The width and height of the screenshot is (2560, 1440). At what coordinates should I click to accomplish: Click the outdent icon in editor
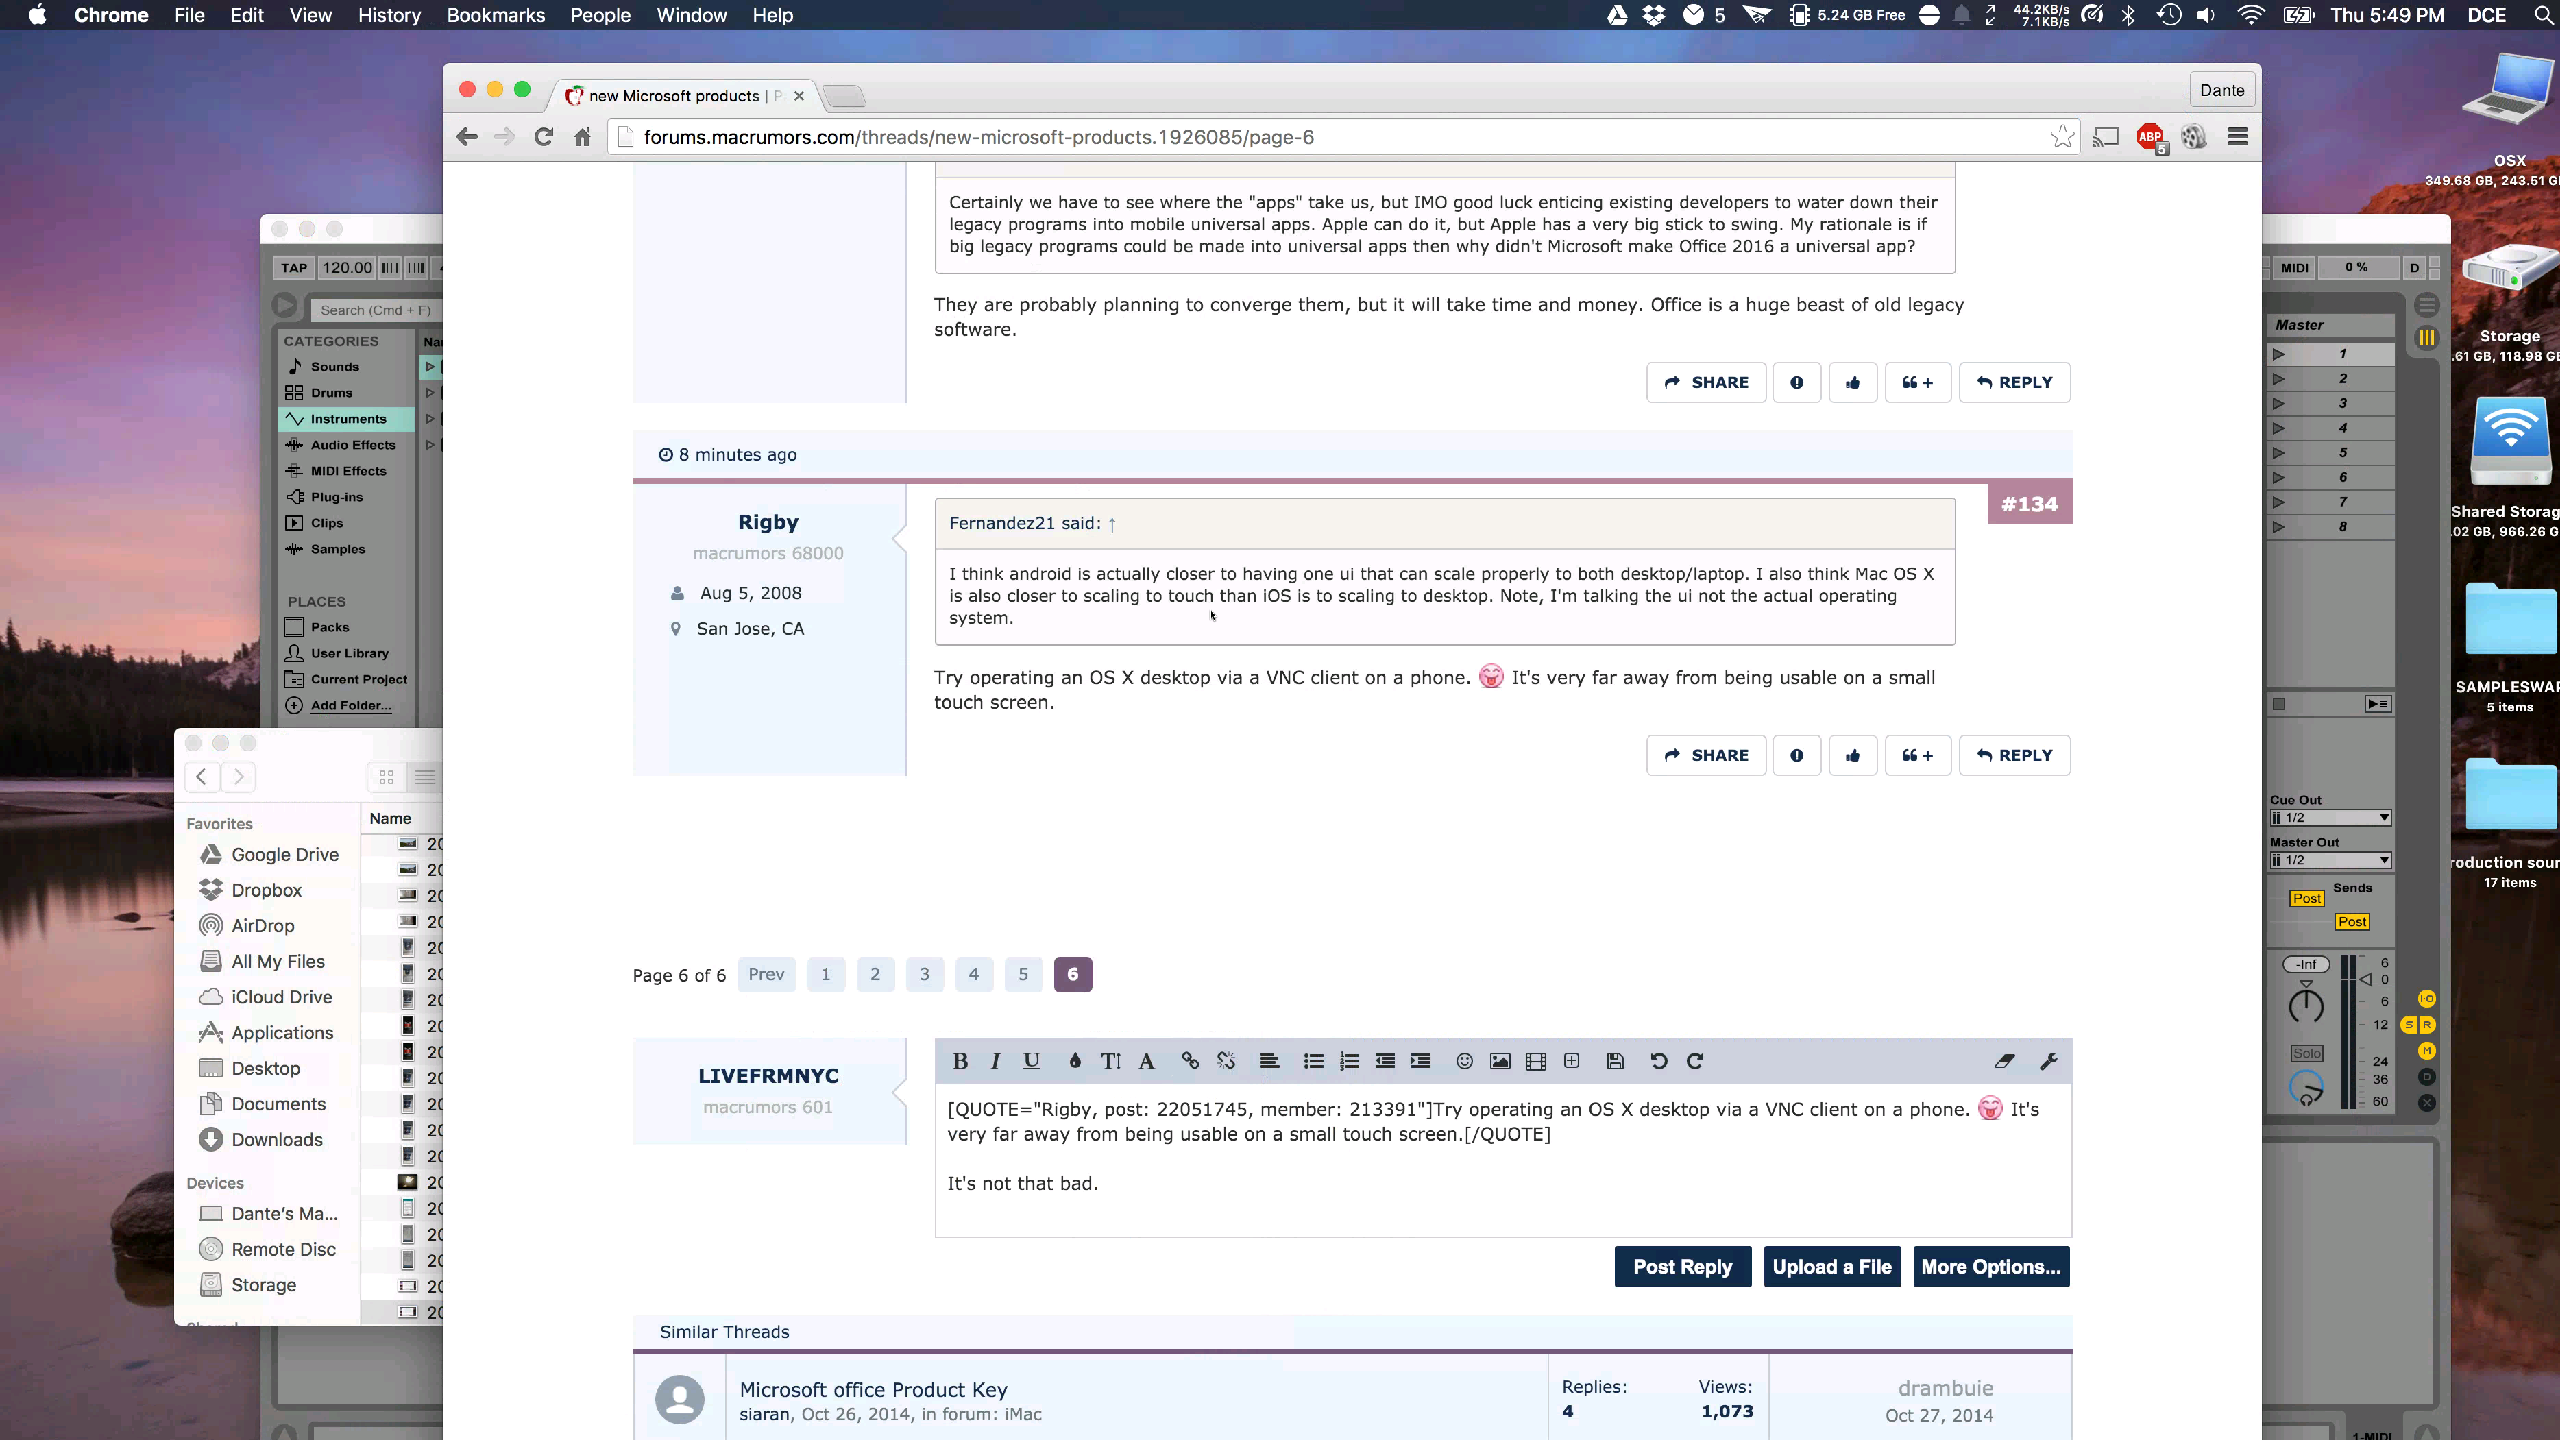tap(1385, 1061)
